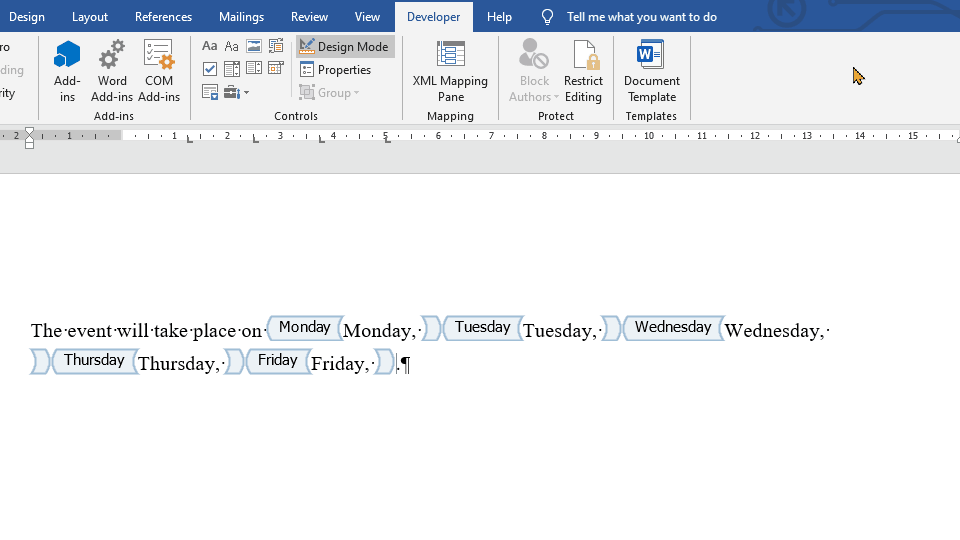Screen dimensions: 960x540
Task: Select the Tuesday content control tag
Action: [482, 328]
